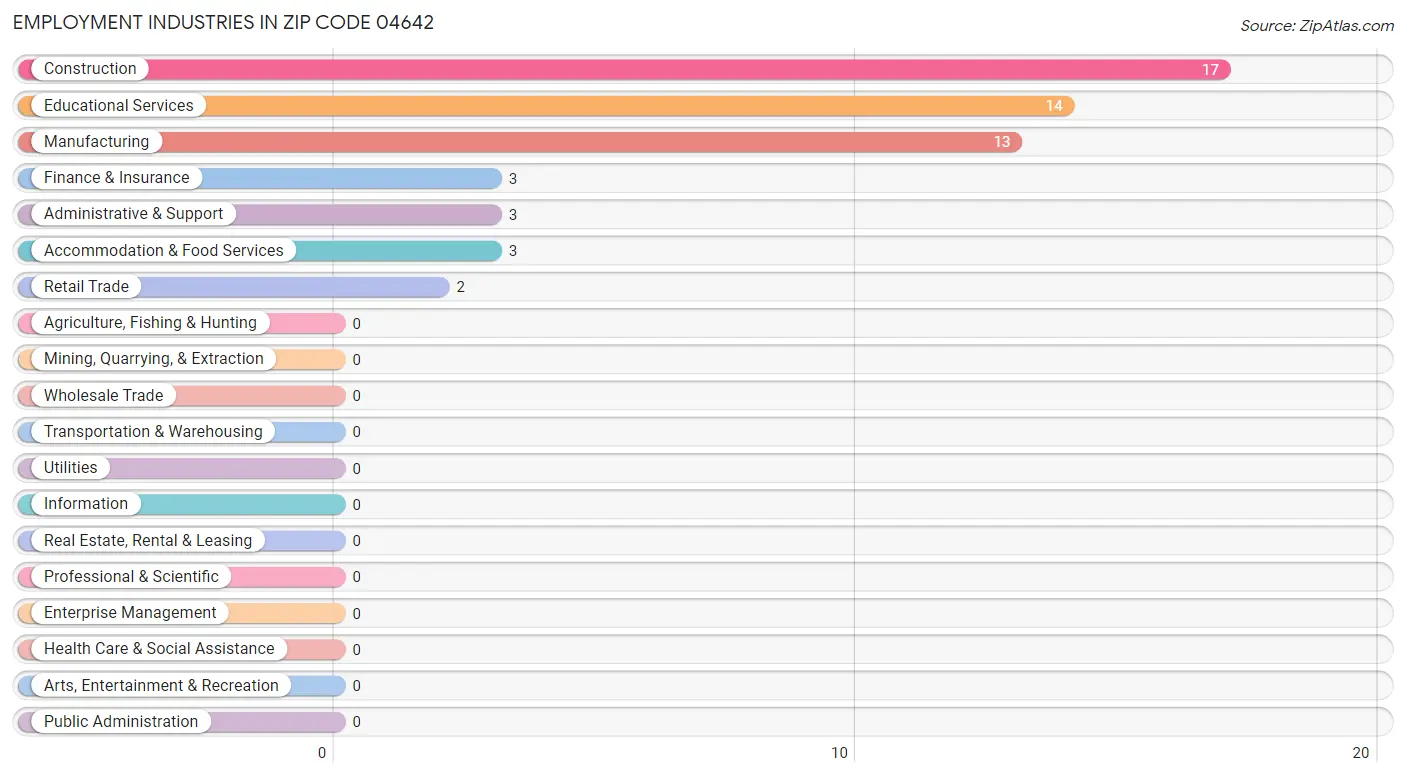Click the Manufacturing value 13
The width and height of the screenshot is (1406, 777).
pyautogui.click(x=1002, y=142)
